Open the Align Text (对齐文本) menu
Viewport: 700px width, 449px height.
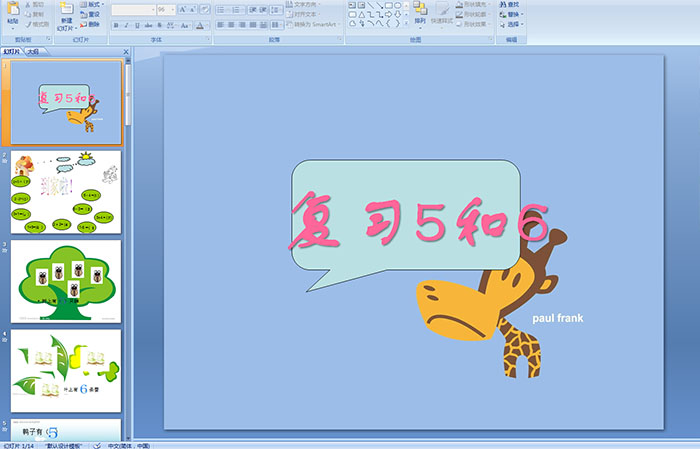pyautogui.click(x=302, y=14)
